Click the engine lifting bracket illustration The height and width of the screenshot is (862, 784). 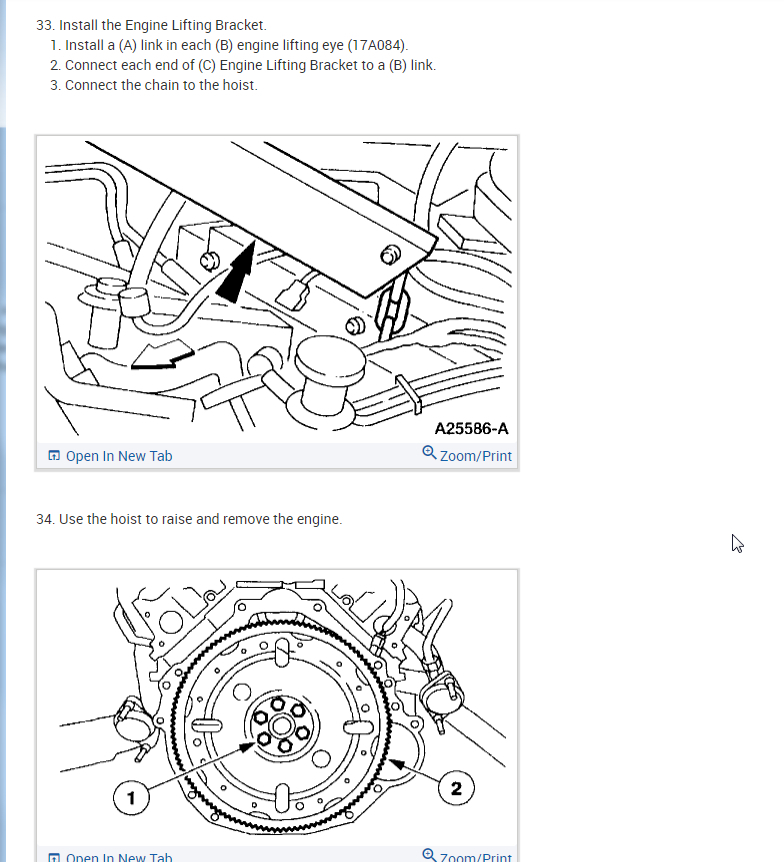coord(277,289)
